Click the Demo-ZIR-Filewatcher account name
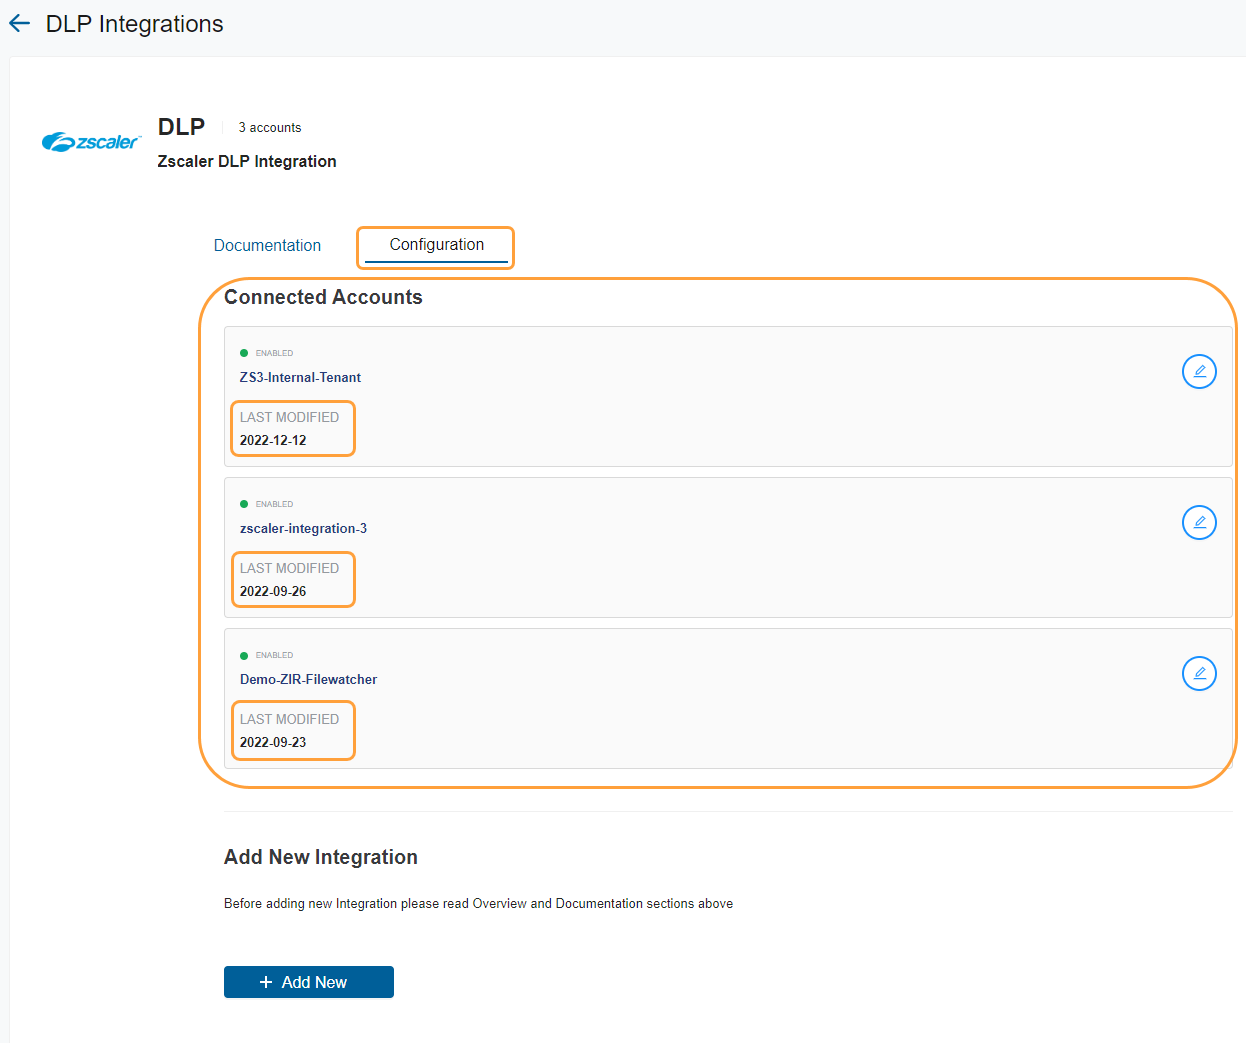The image size is (1246, 1043). [308, 679]
